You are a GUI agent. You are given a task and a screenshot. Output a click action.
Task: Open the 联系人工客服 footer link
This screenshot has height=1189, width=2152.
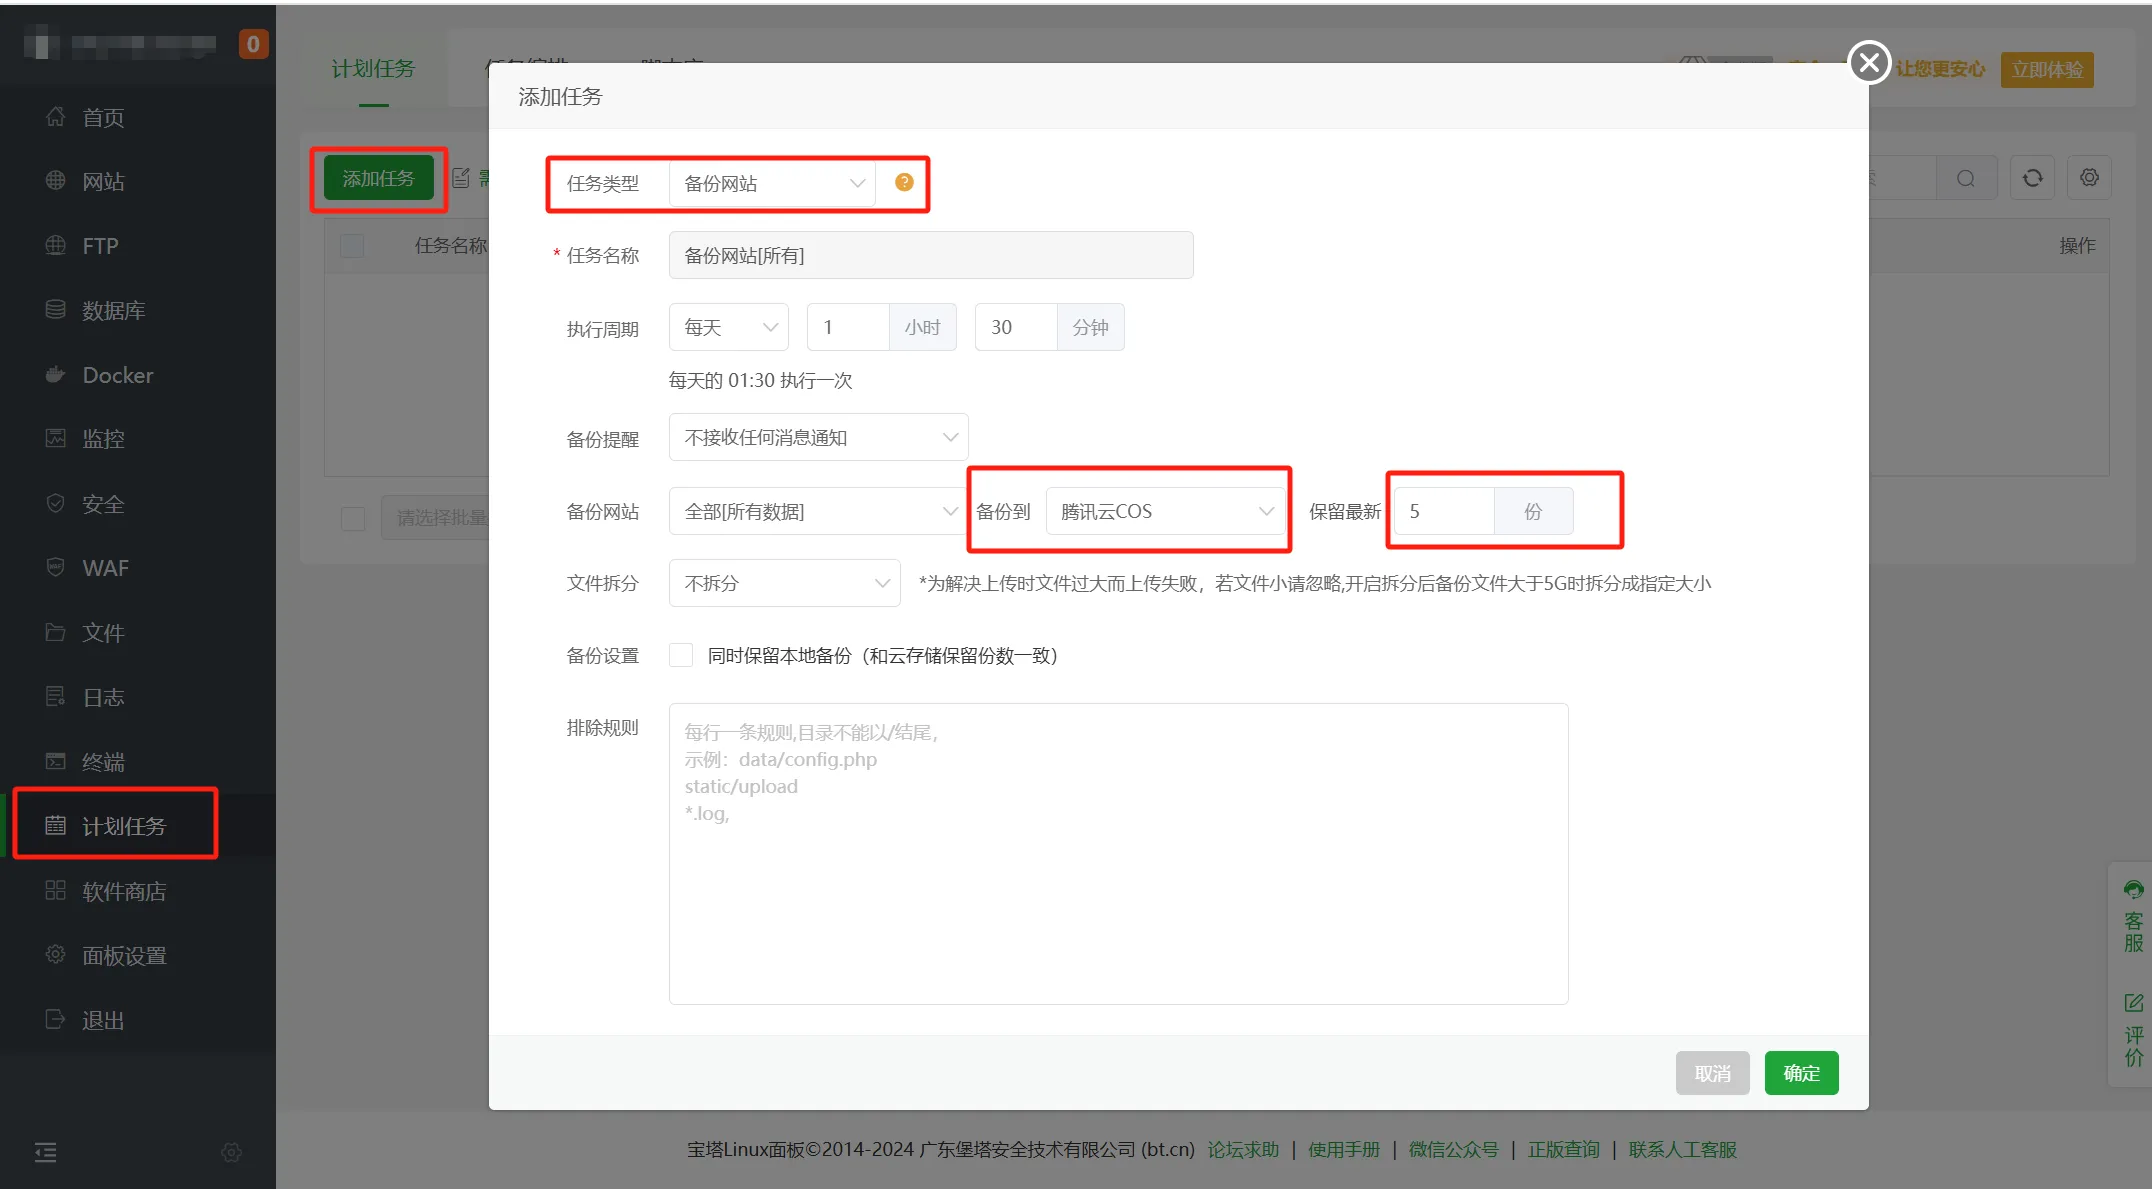[1682, 1149]
